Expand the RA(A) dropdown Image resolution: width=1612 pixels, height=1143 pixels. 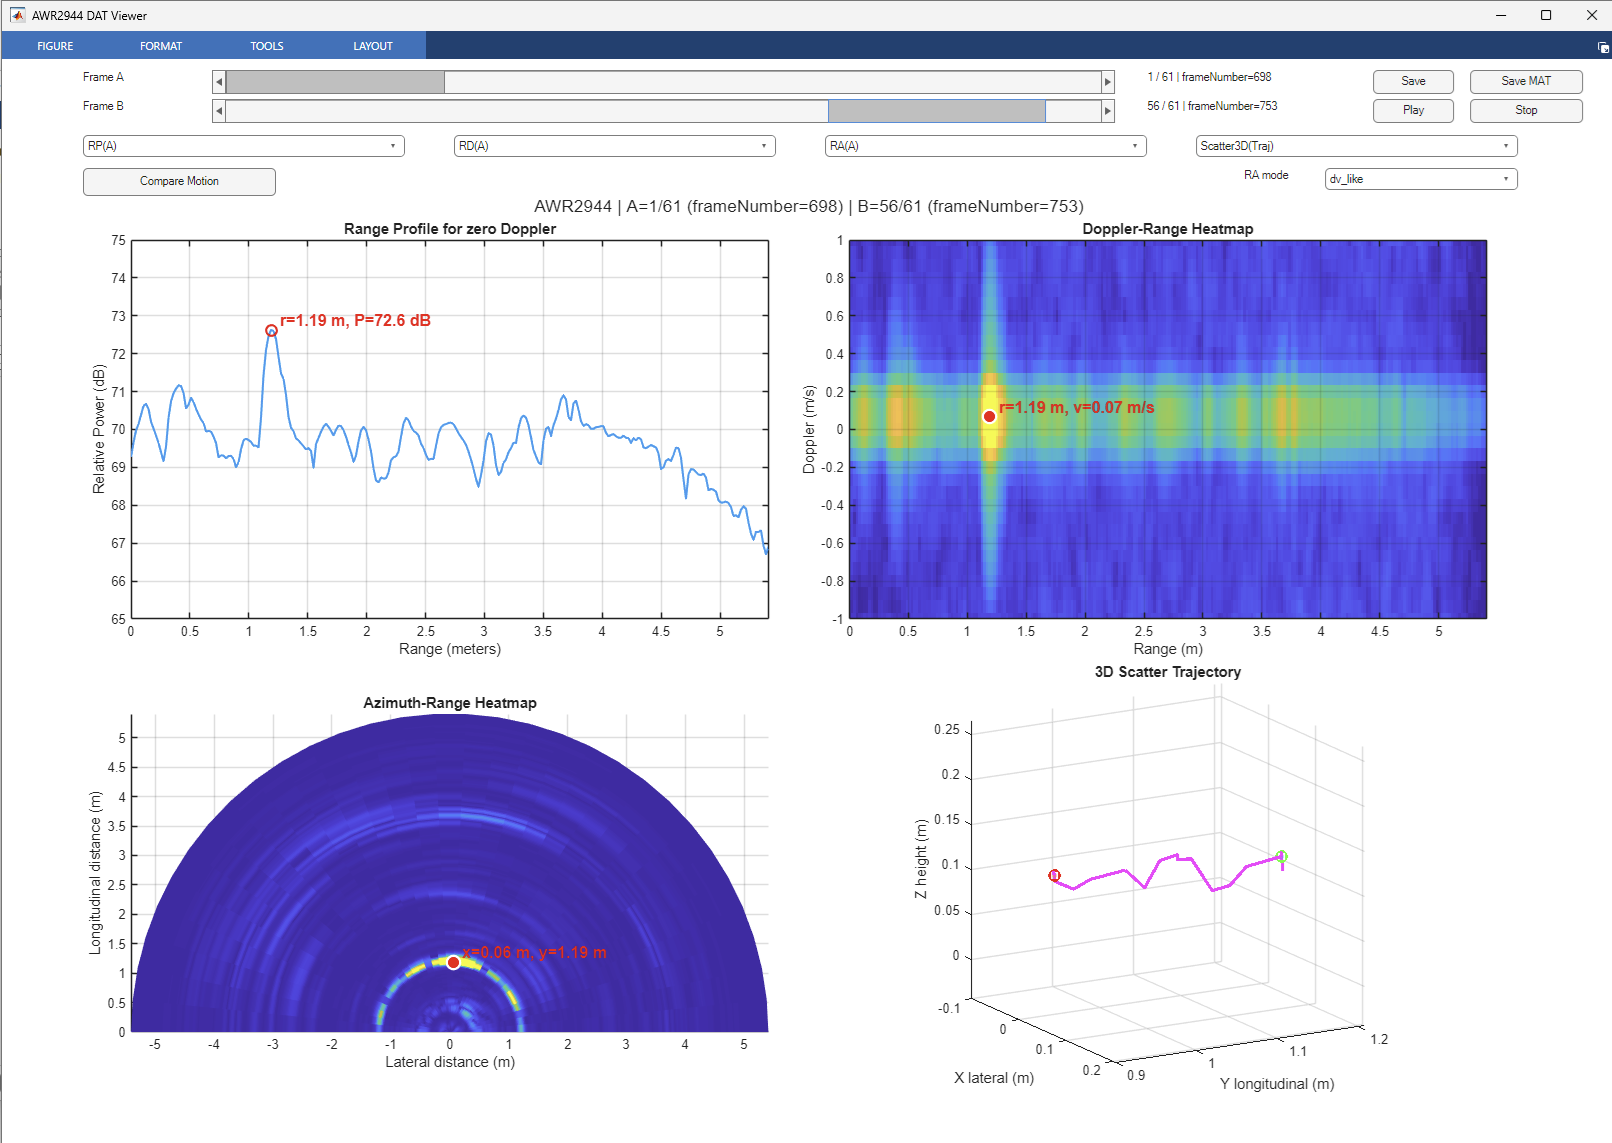(986, 146)
